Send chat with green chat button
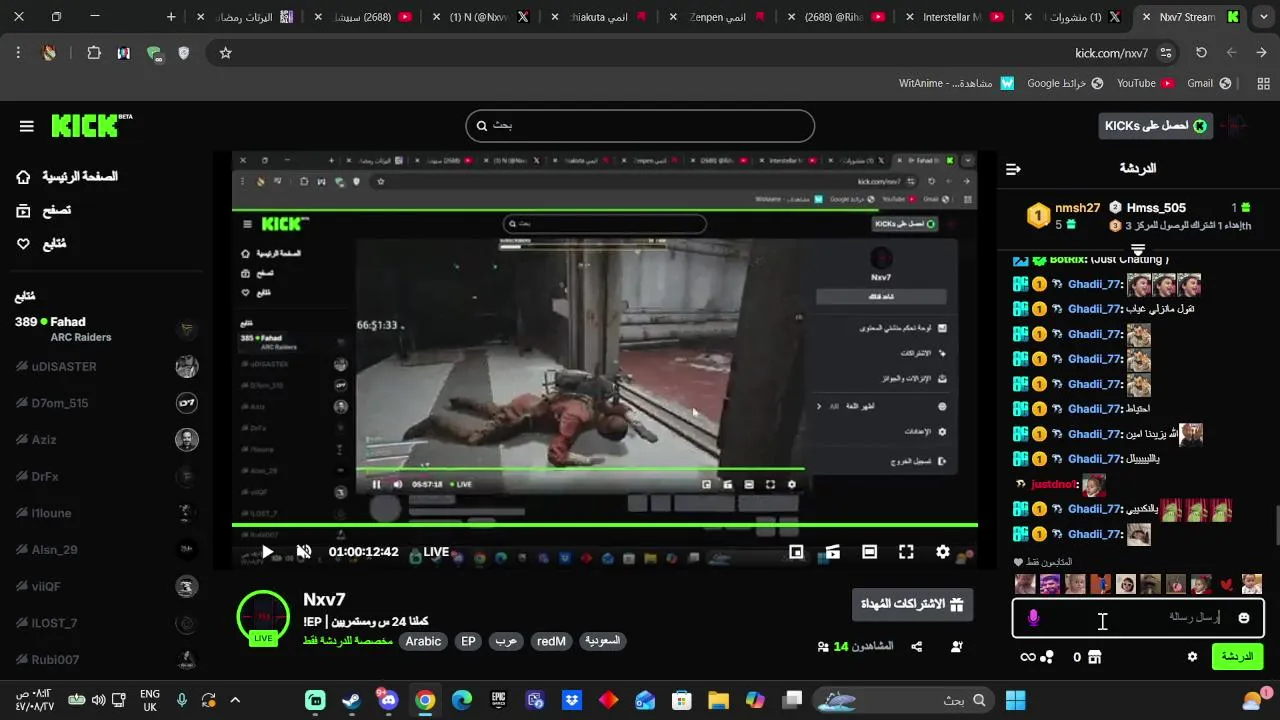The height and width of the screenshot is (720, 1280). [1237, 657]
